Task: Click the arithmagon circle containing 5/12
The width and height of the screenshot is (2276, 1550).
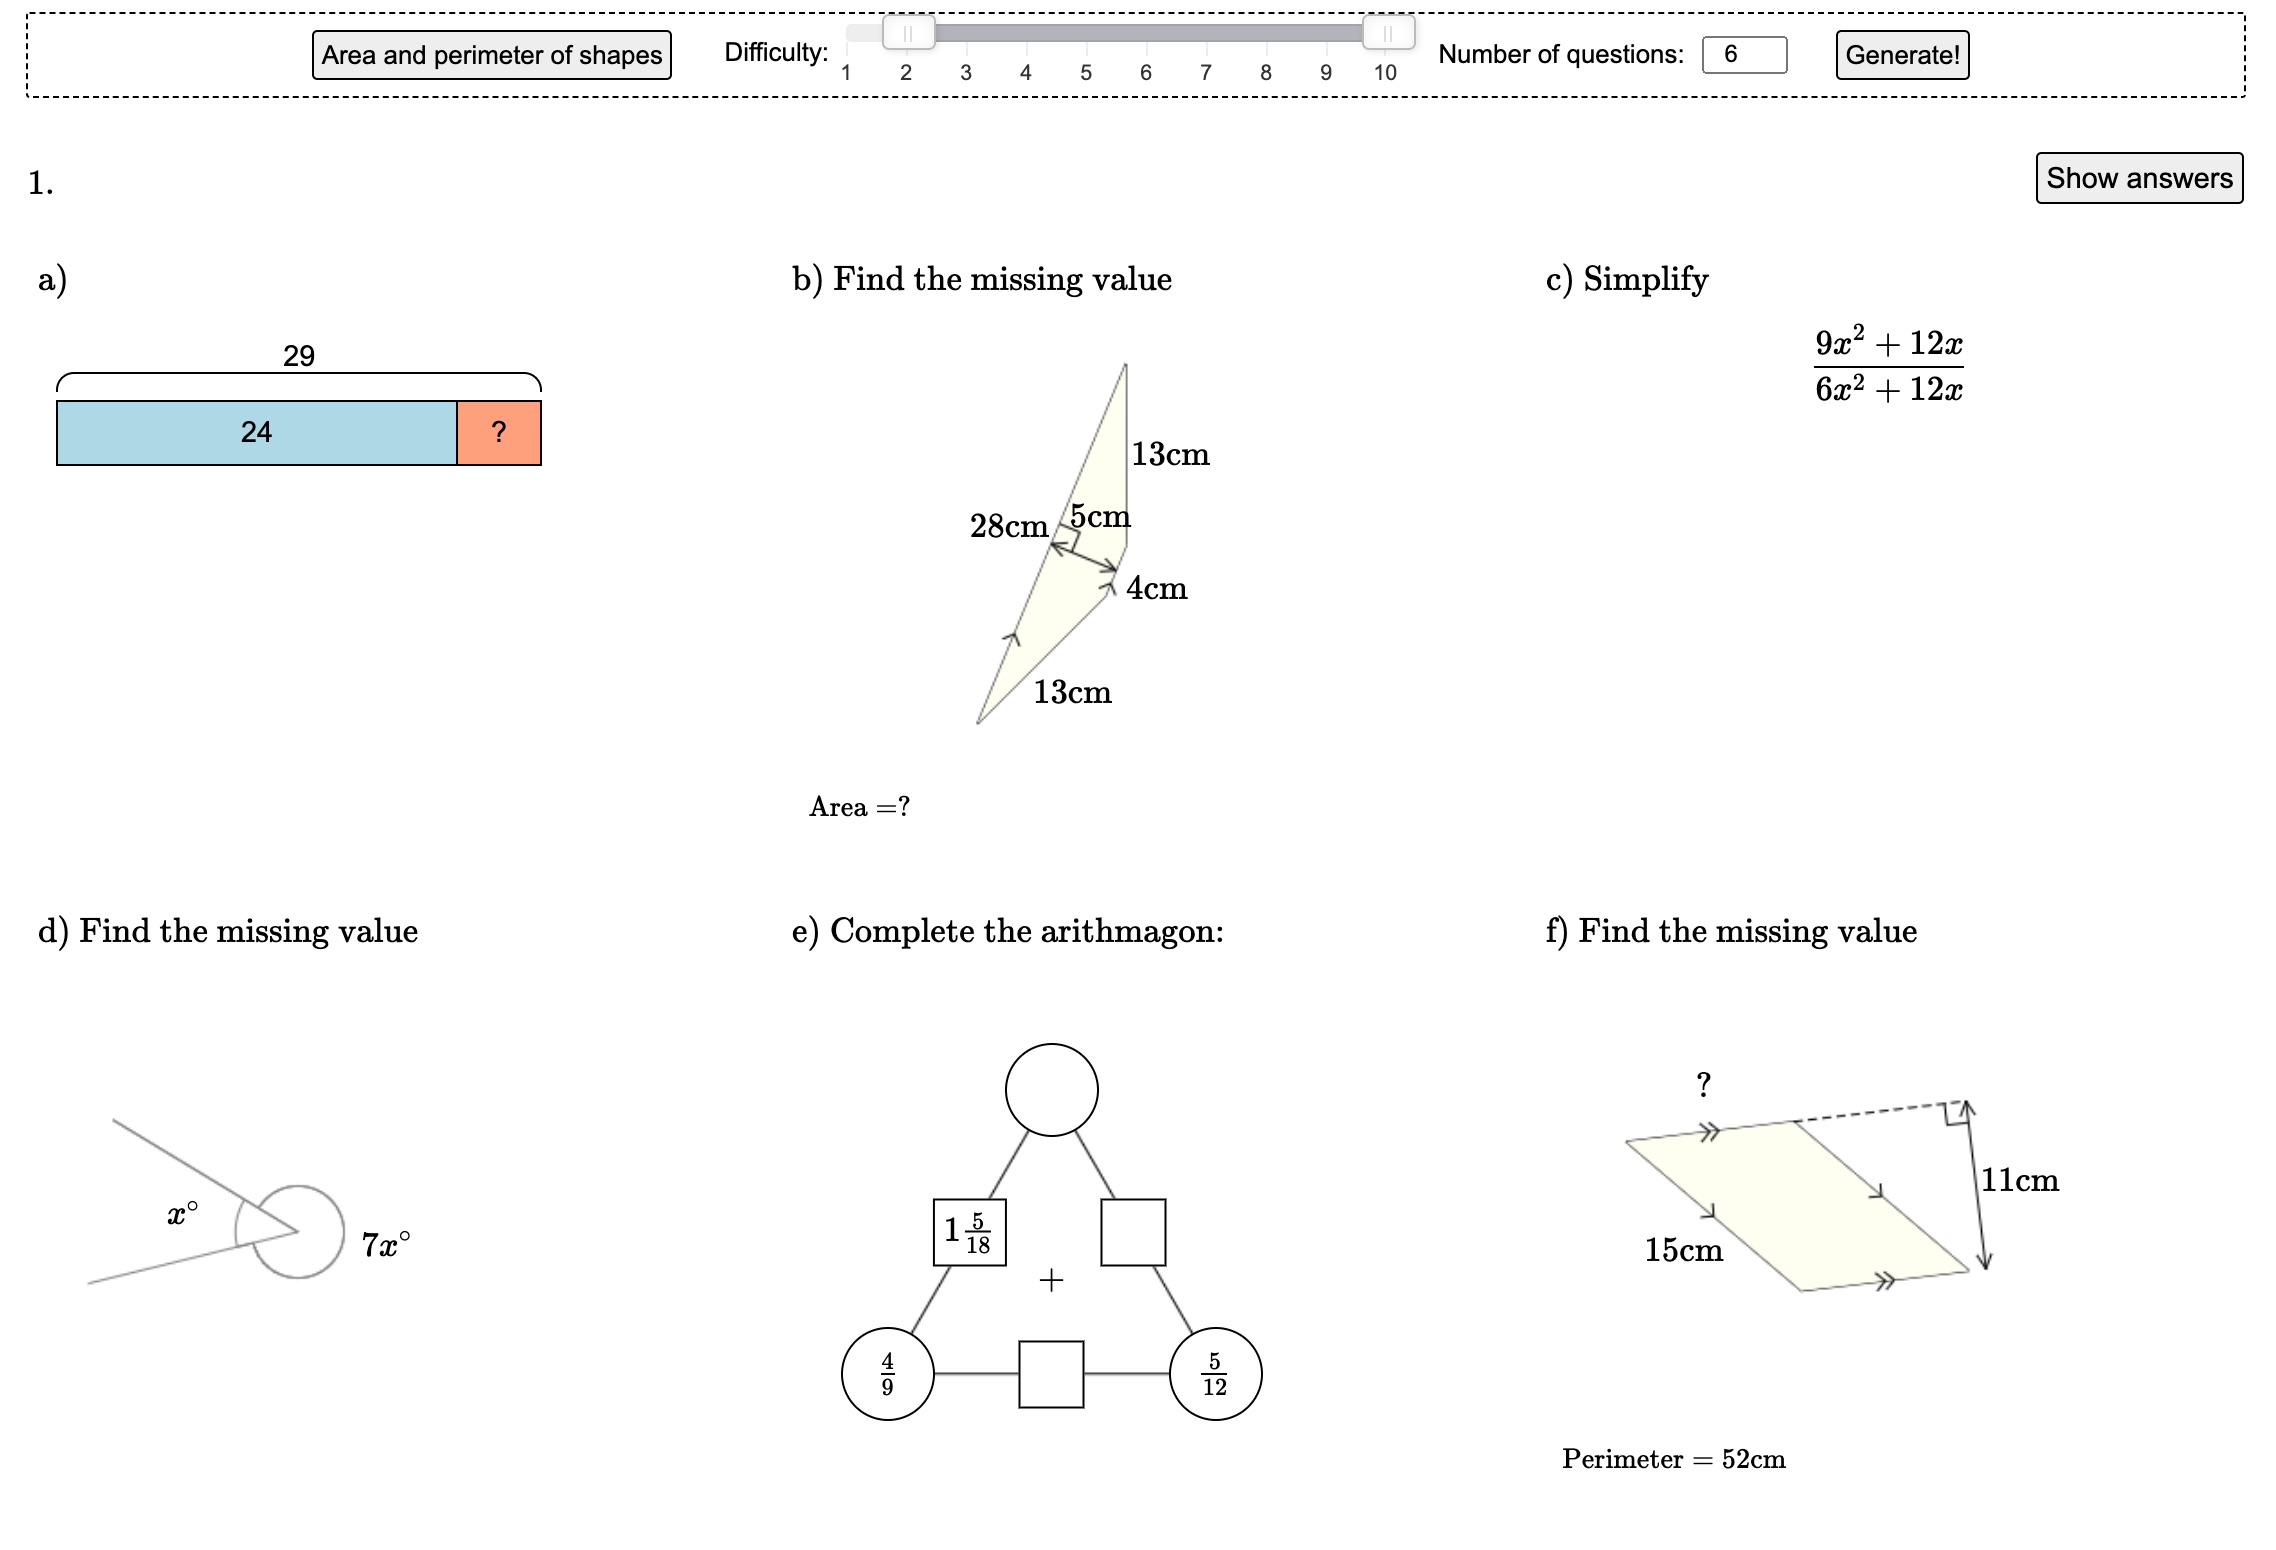Action: (1215, 1374)
